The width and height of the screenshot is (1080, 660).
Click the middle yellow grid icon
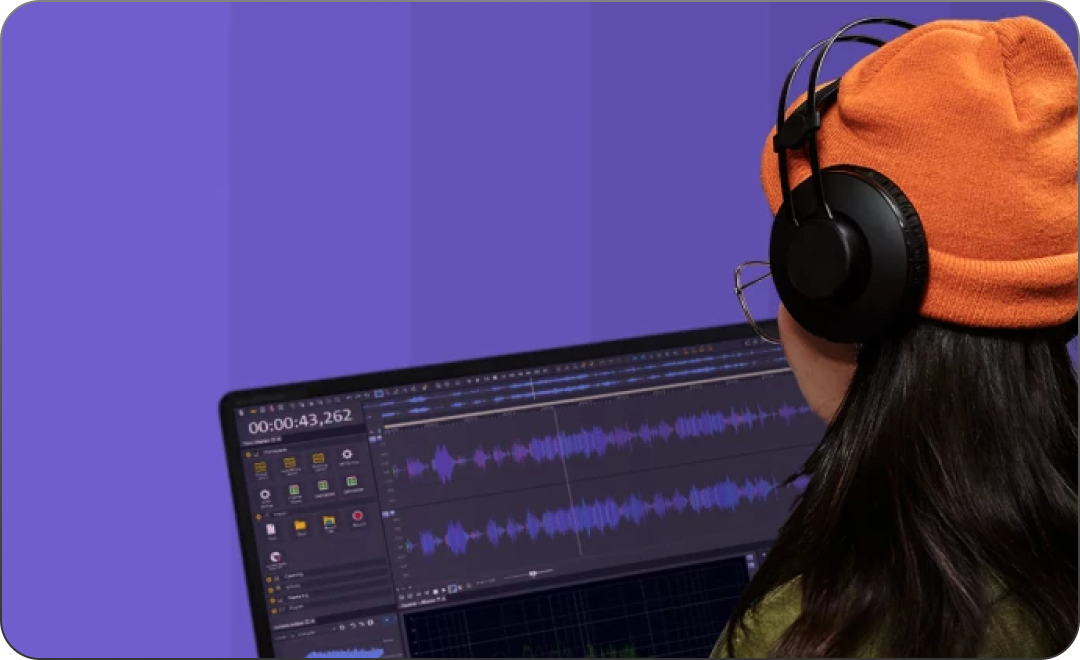click(289, 463)
